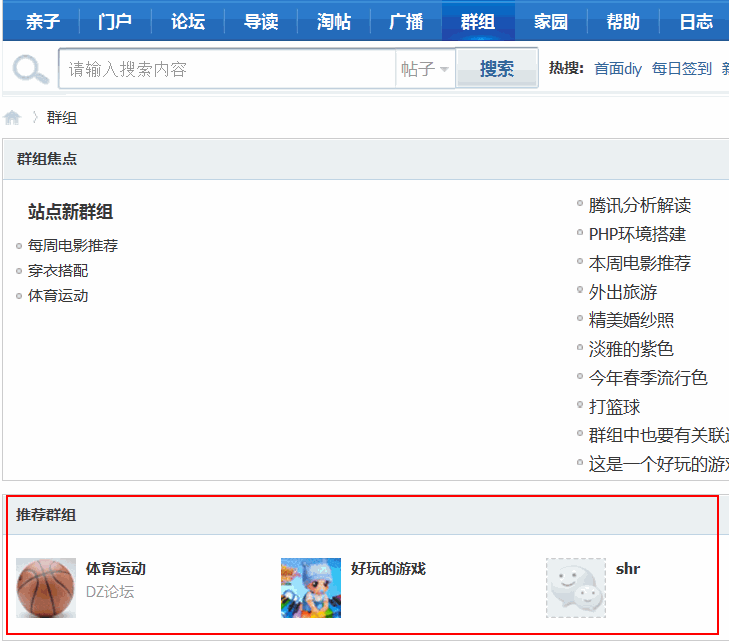
Task: Open the 淘帖 navigation tab
Action: (333, 21)
